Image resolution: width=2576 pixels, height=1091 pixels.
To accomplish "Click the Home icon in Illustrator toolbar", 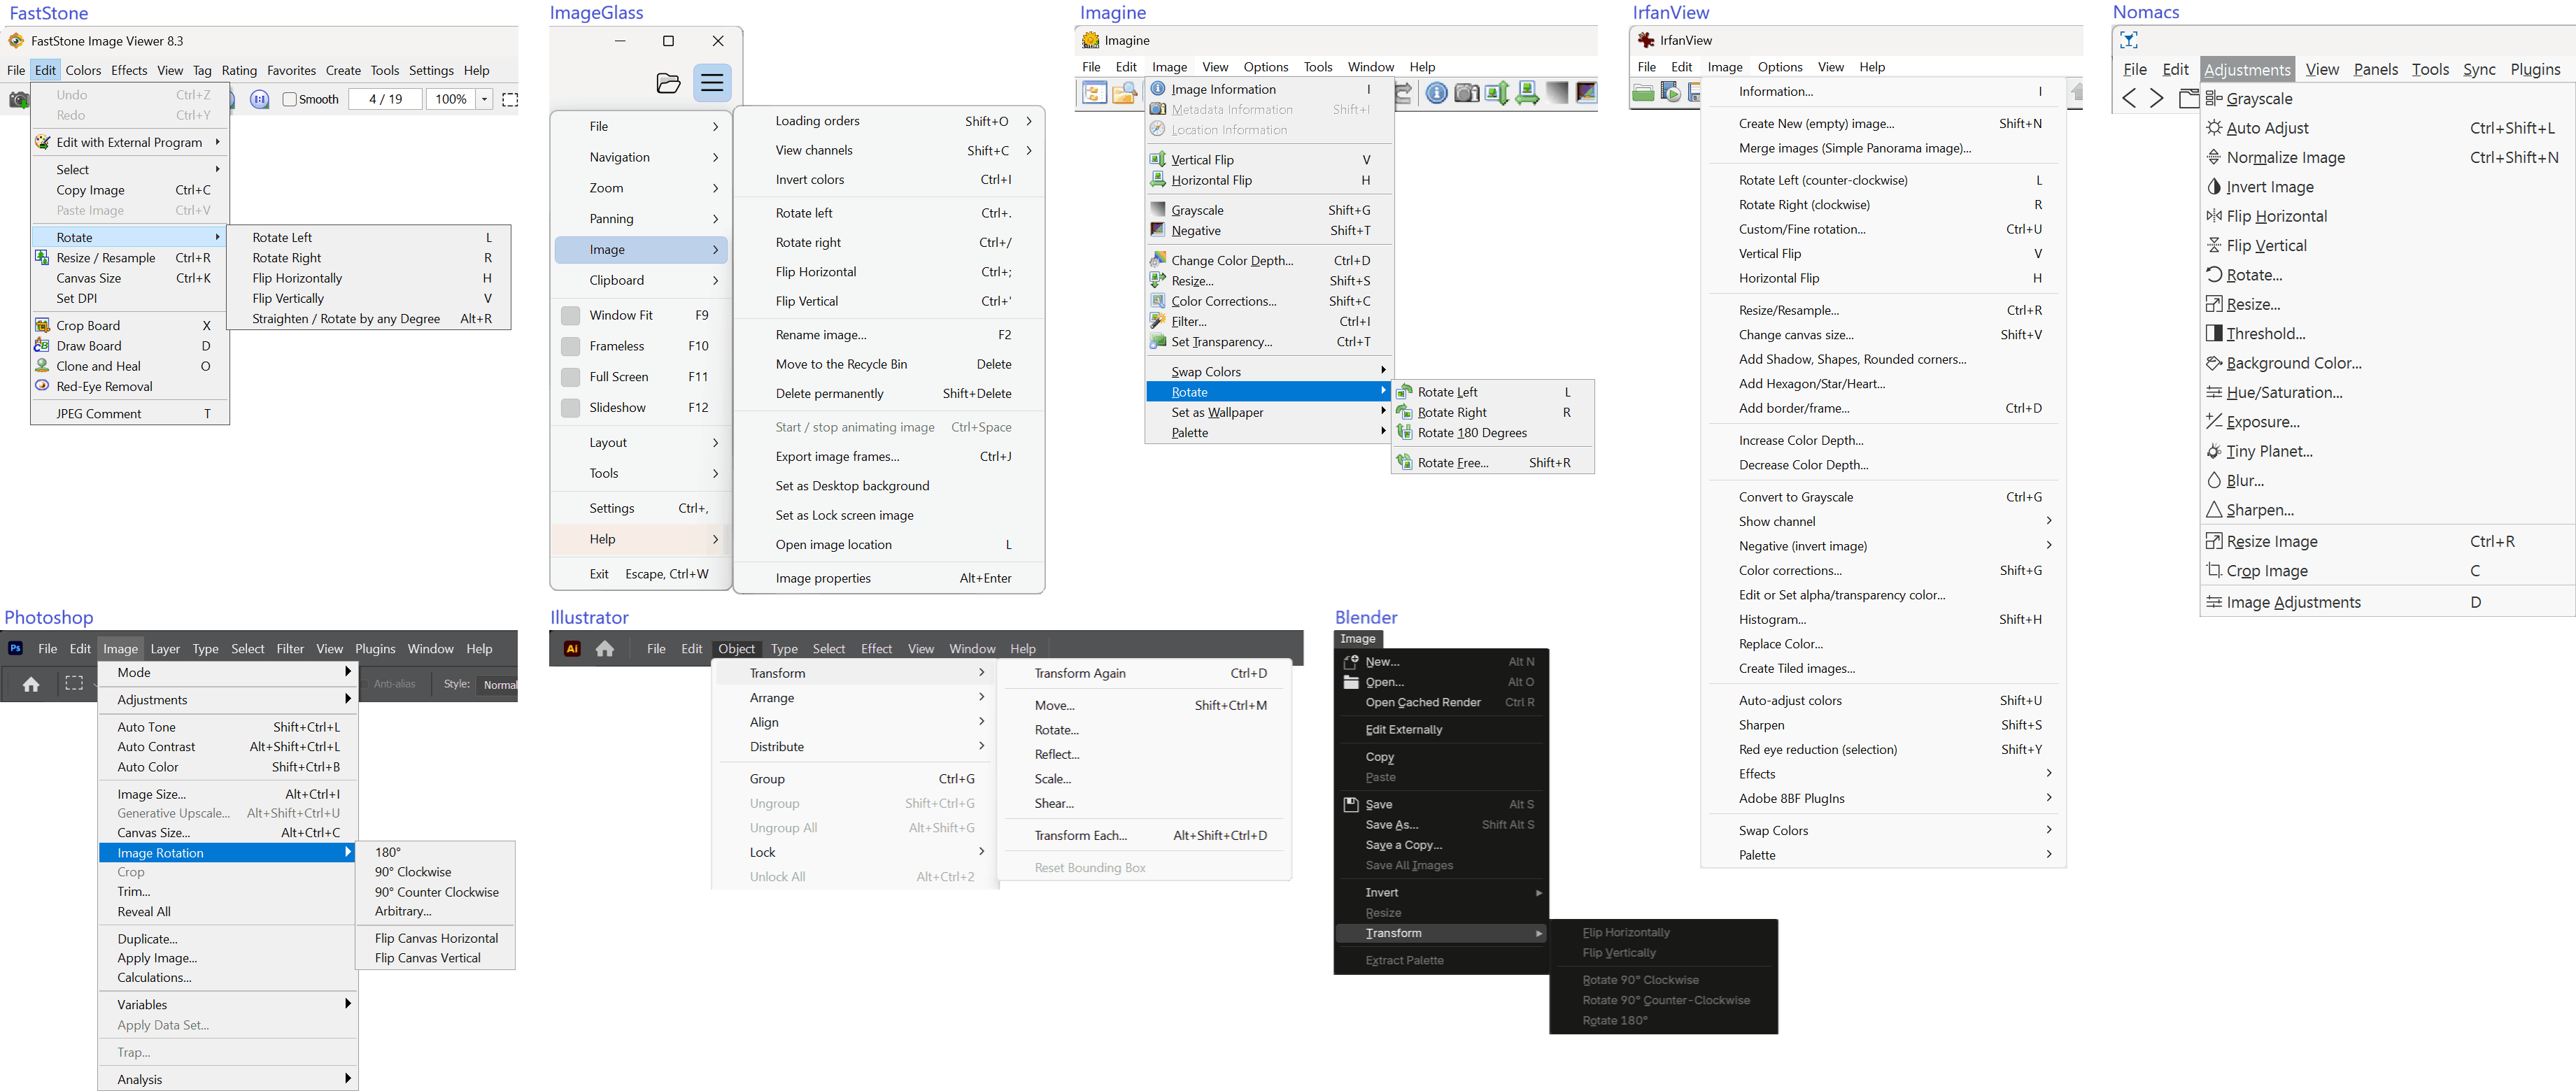I will tap(605, 648).
